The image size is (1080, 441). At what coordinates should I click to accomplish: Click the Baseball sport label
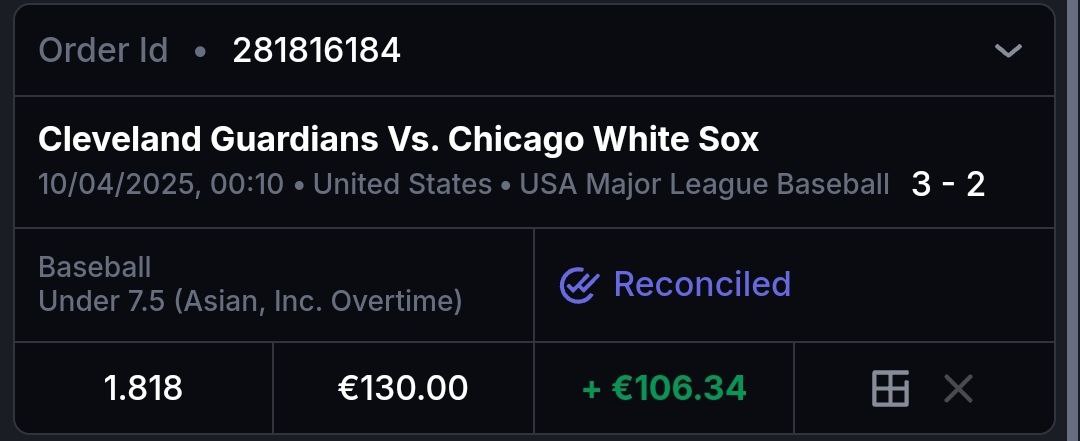(95, 267)
